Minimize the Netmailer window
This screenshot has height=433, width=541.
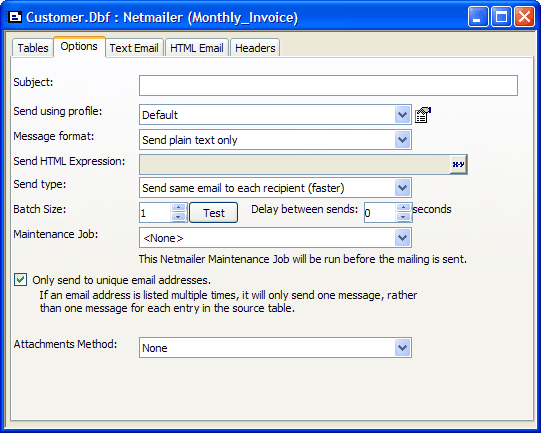point(478,17)
